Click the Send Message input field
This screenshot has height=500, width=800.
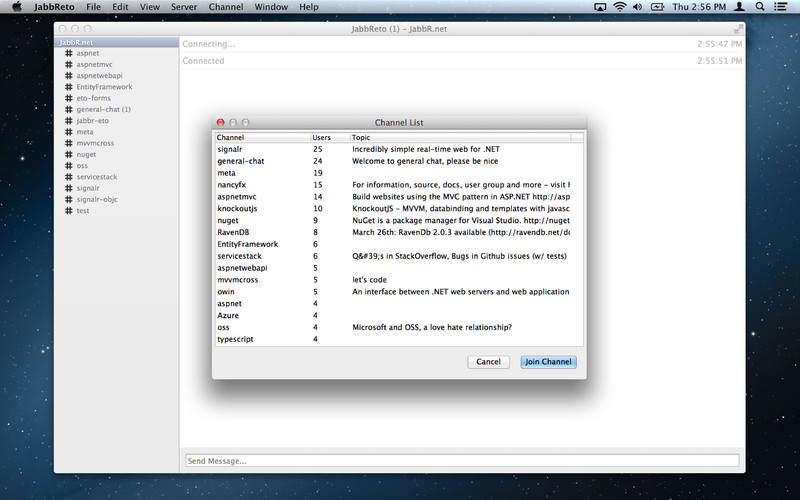462,461
